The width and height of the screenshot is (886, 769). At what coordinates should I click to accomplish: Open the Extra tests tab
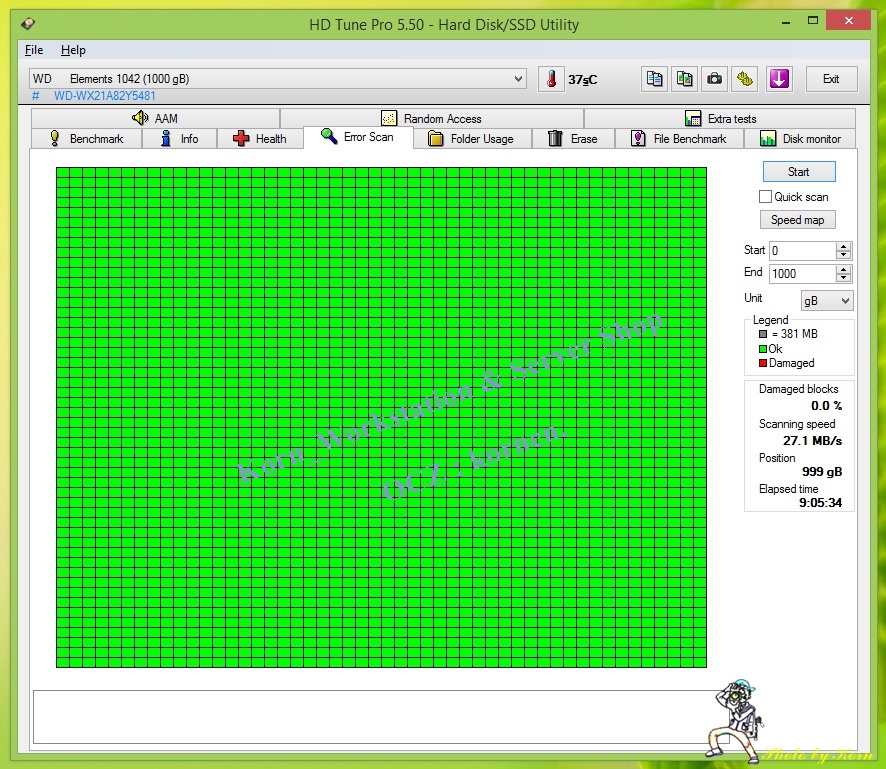[720, 118]
